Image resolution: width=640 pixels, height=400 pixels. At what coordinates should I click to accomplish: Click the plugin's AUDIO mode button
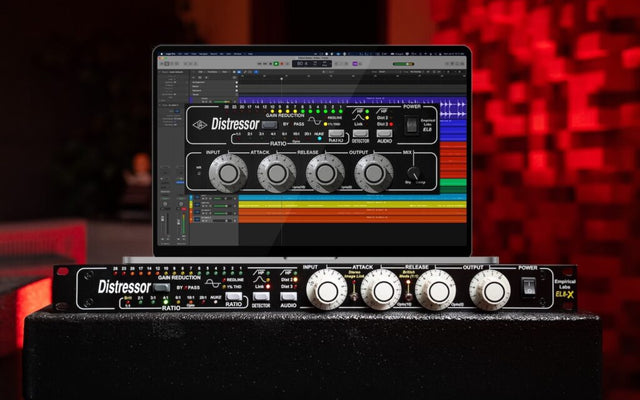tap(384, 134)
